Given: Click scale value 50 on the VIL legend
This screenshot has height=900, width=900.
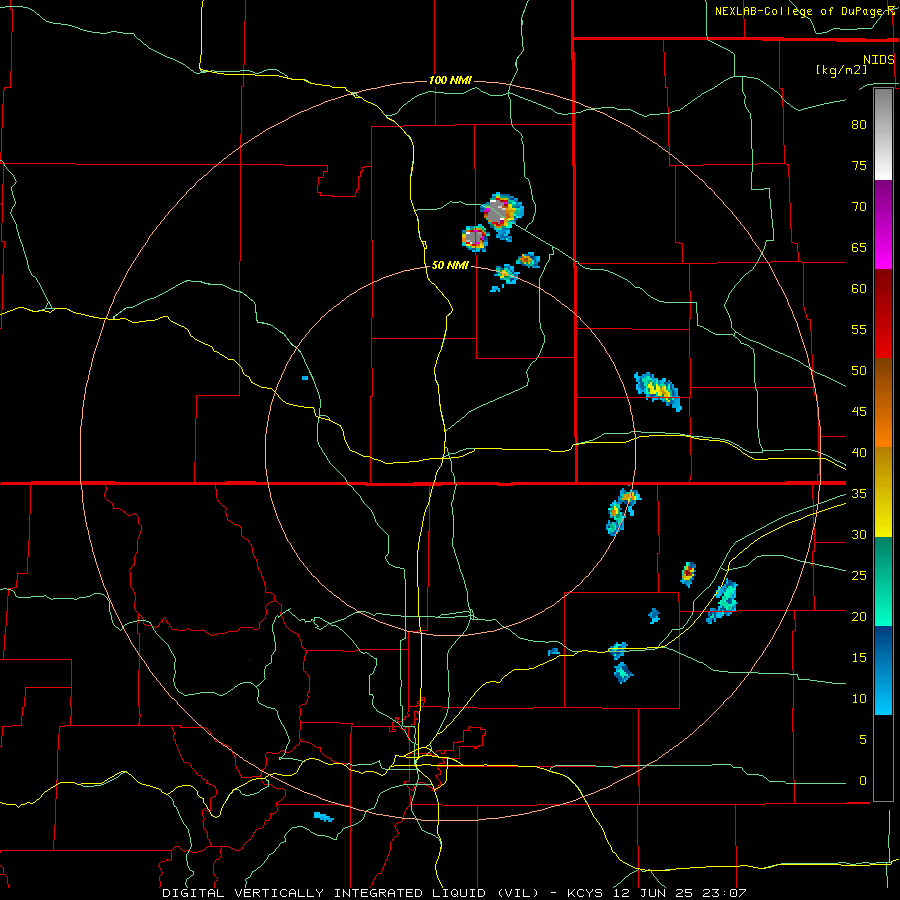Looking at the screenshot, I should (x=859, y=371).
